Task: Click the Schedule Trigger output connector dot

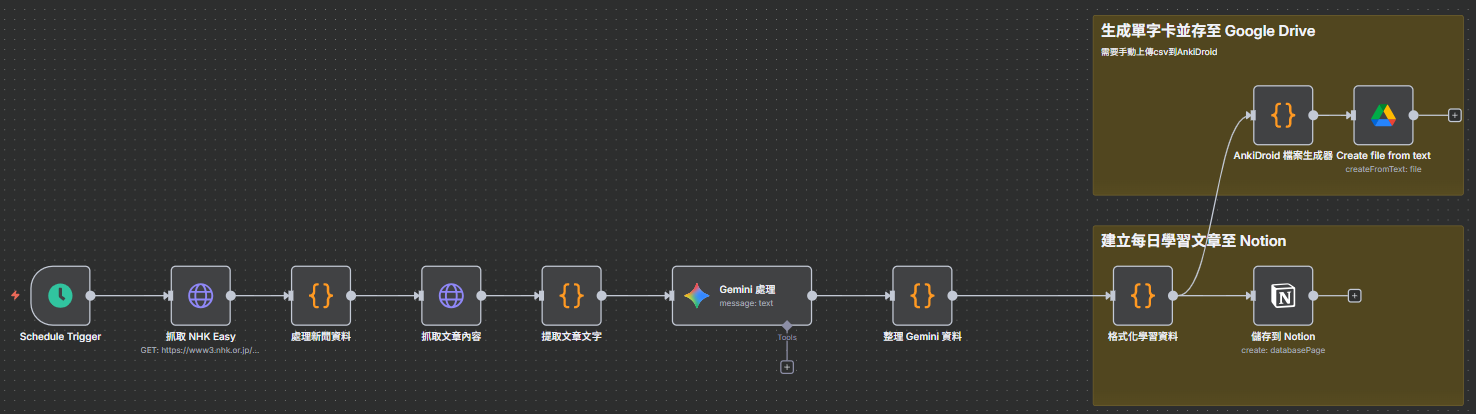Action: pyautogui.click(x=91, y=295)
